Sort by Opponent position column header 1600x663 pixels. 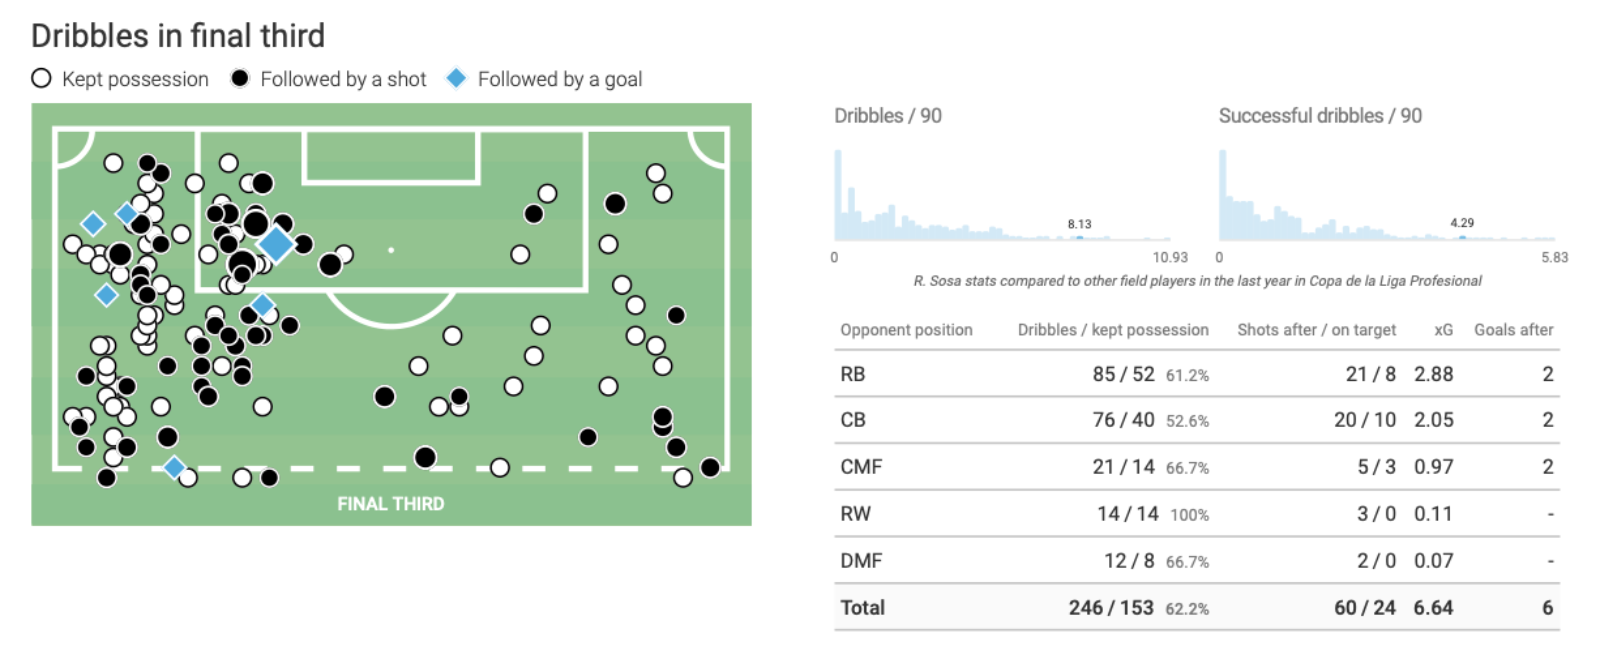(x=906, y=330)
